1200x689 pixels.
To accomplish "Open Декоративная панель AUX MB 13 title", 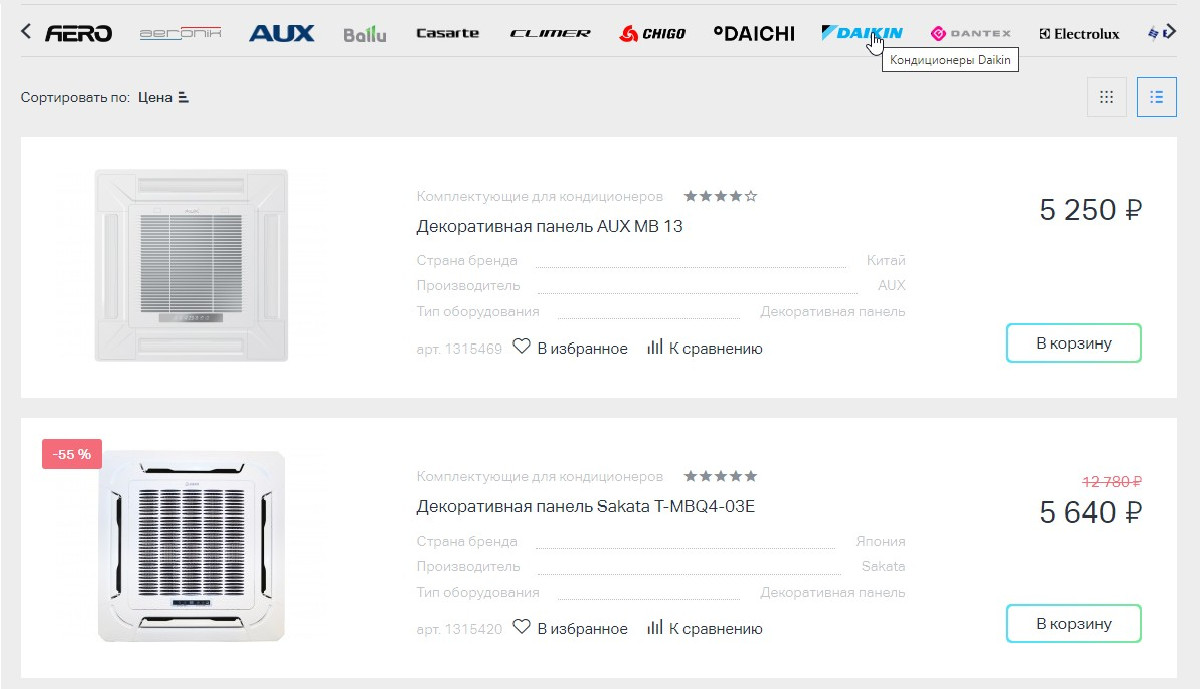I will (549, 226).
